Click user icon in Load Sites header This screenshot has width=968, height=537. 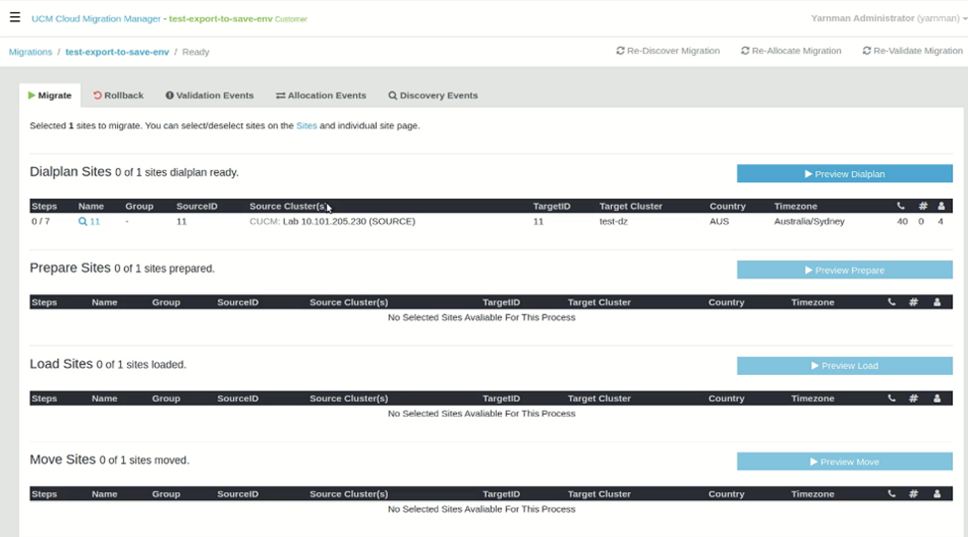[937, 398]
